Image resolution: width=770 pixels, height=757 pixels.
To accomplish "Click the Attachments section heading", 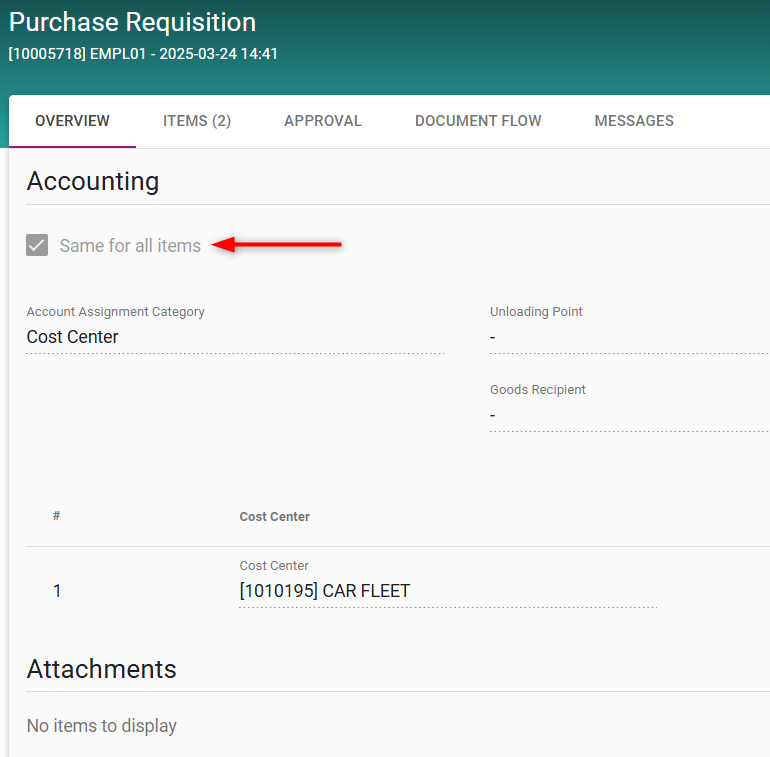I will 102,669.
